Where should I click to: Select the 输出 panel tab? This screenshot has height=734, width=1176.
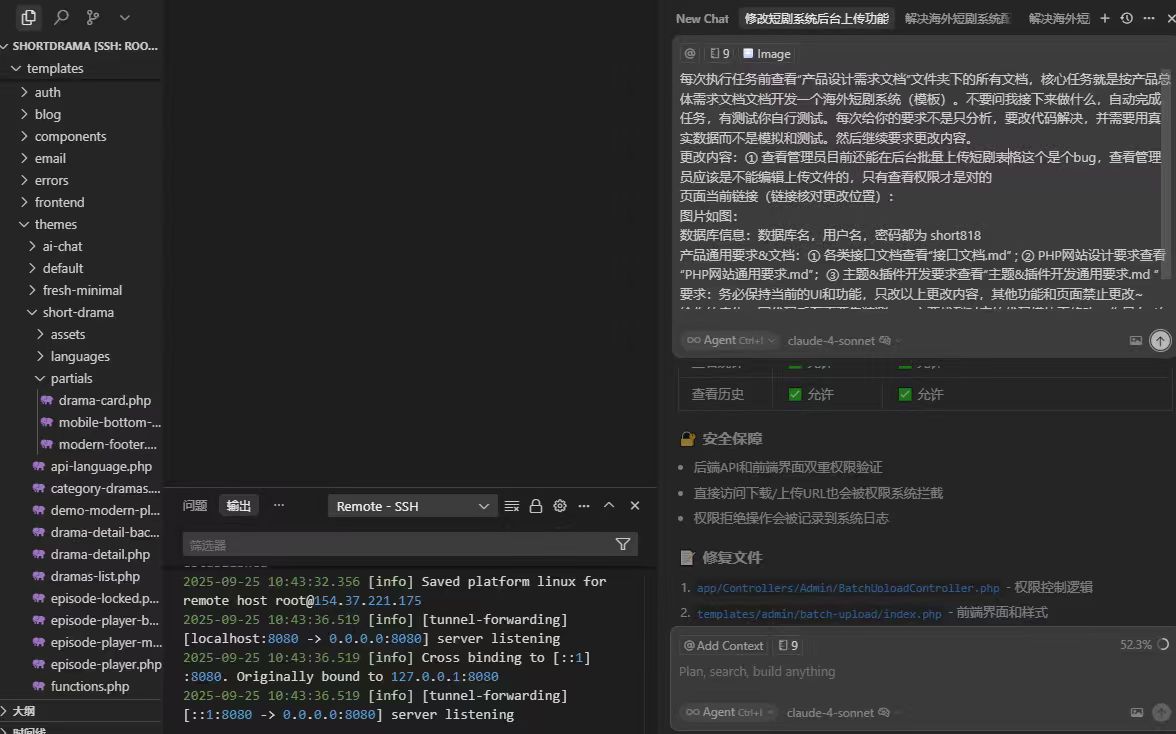click(238, 505)
